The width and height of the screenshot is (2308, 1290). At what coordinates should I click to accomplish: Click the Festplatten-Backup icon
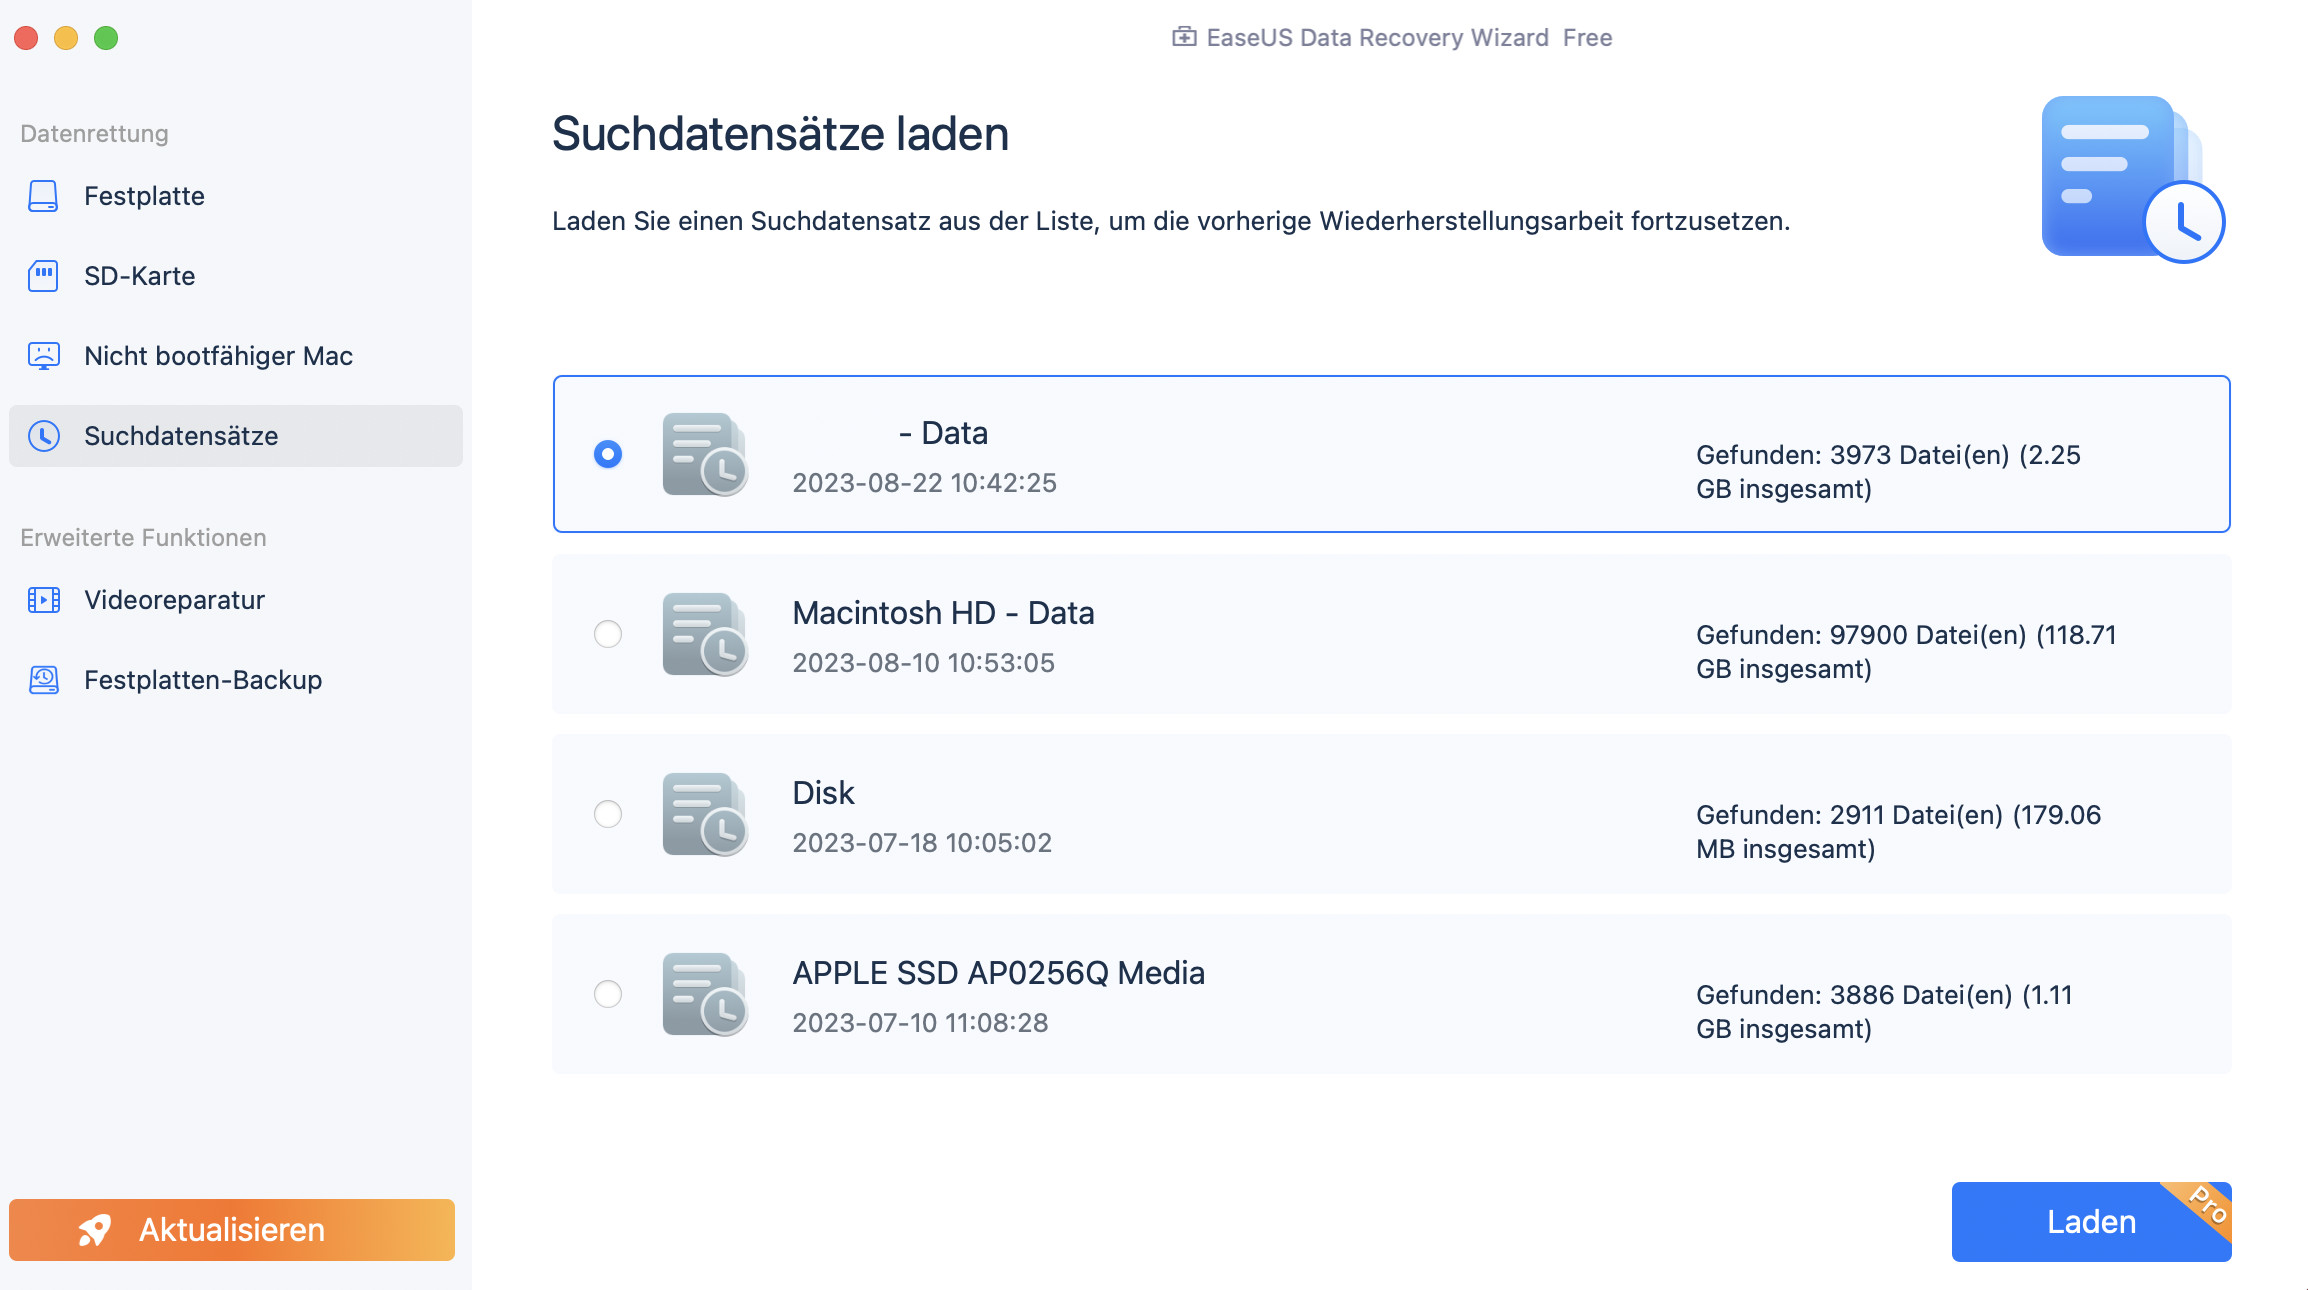click(43, 680)
